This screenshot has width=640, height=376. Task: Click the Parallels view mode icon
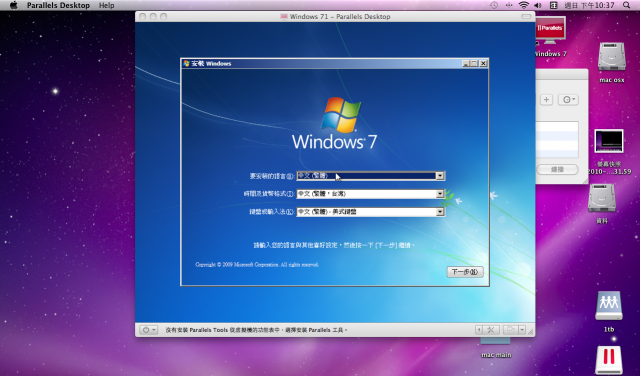[510, 330]
